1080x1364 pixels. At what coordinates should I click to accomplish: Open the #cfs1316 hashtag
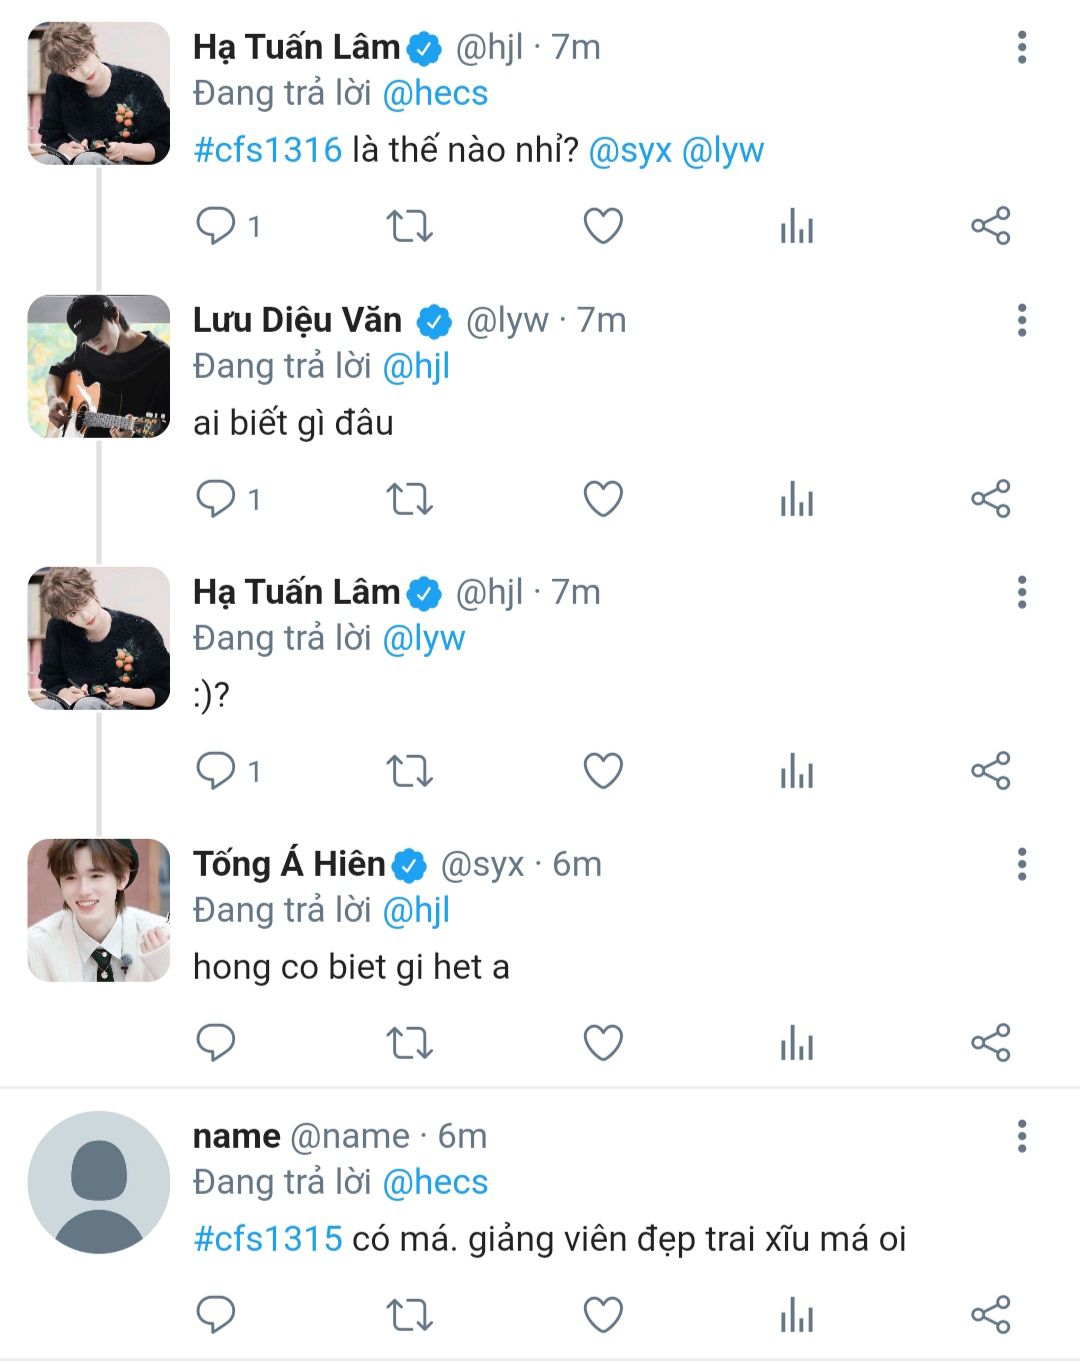268,150
